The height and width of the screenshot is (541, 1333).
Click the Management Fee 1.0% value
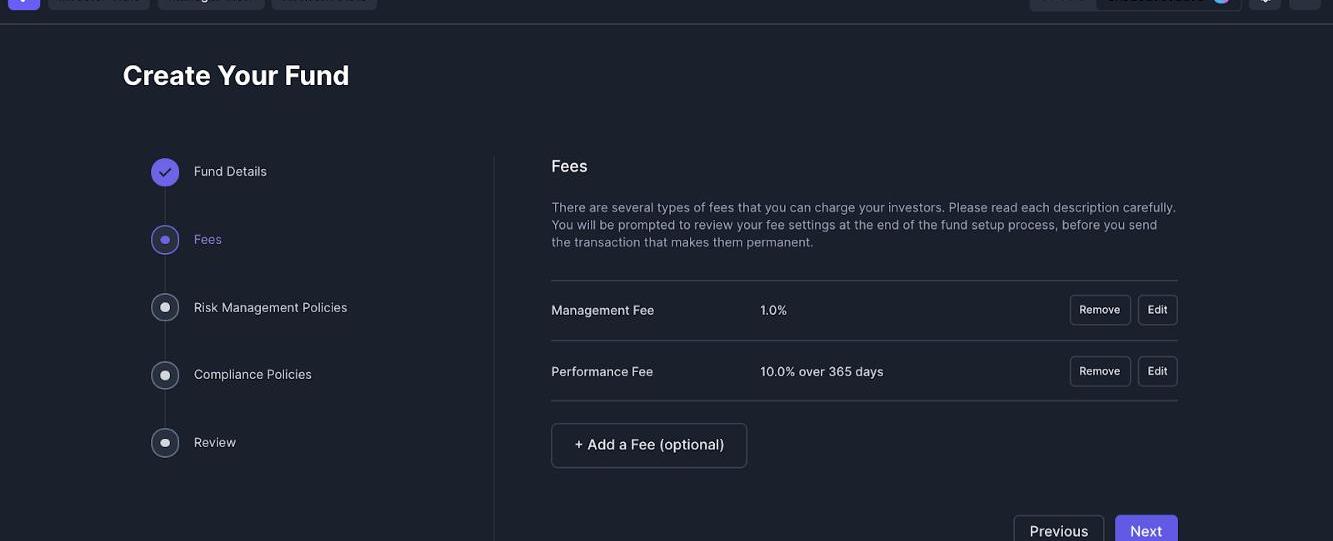pyautogui.click(x=773, y=311)
